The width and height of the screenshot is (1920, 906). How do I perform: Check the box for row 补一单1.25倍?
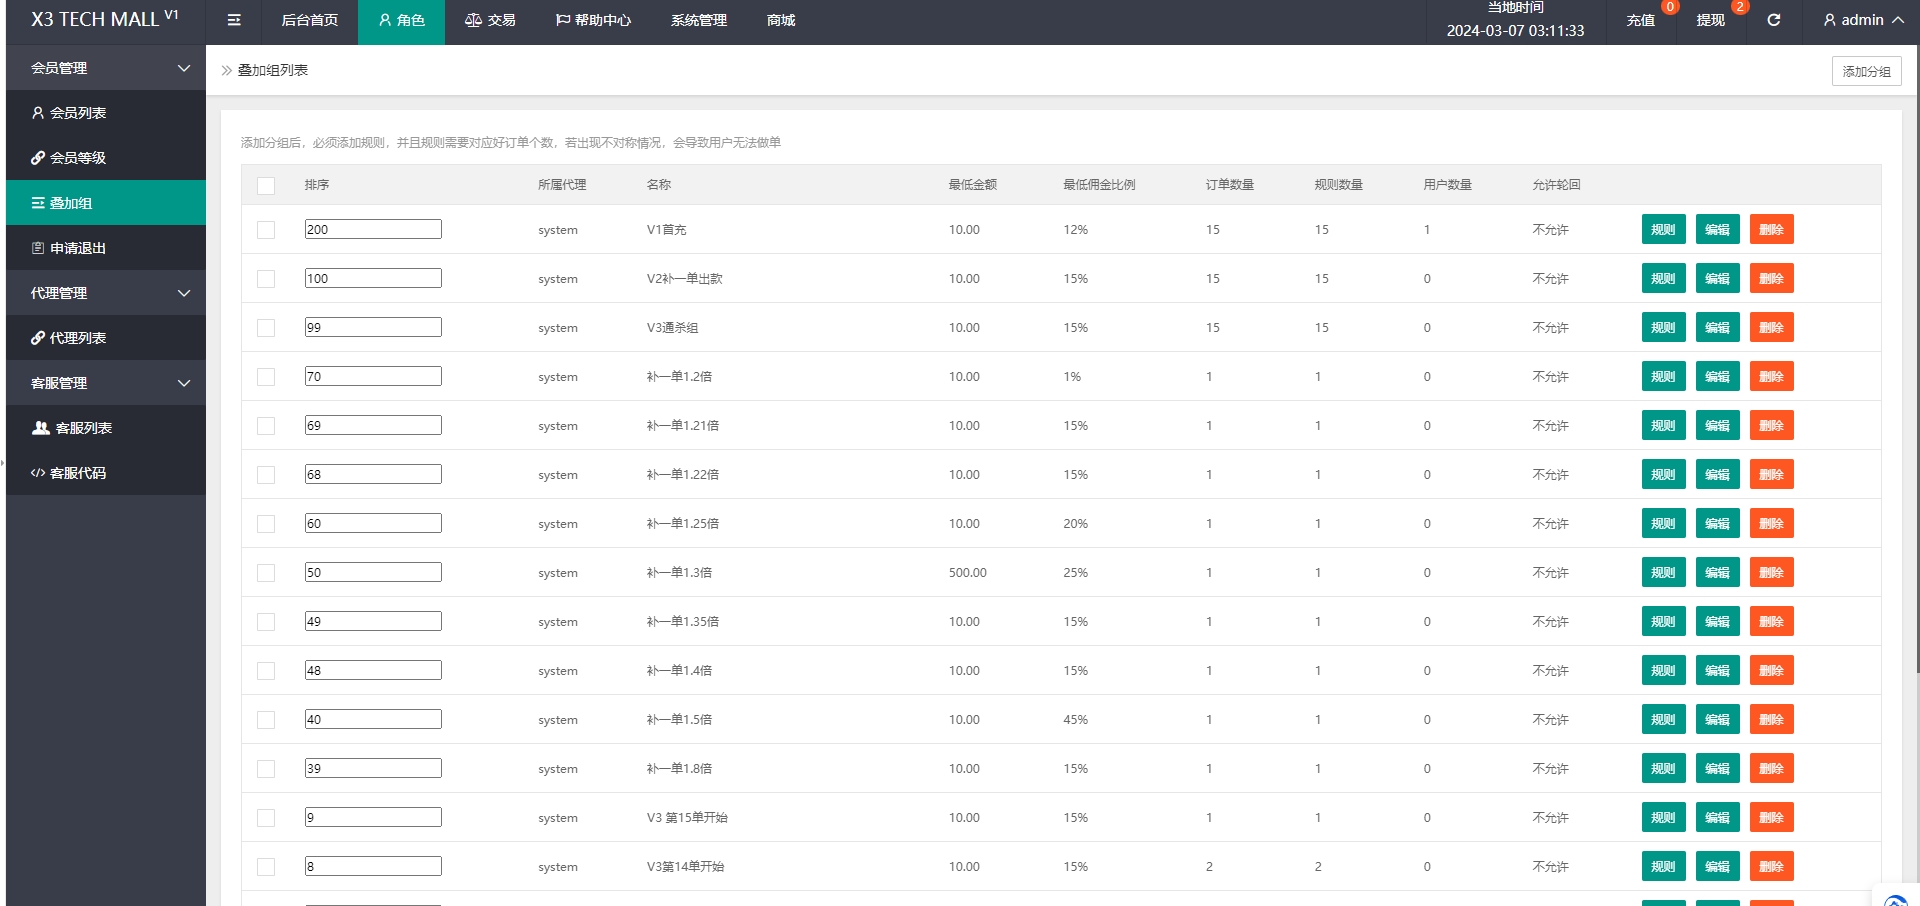266,524
